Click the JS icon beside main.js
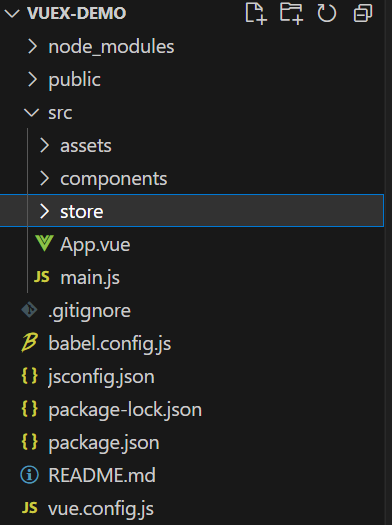Image resolution: width=392 pixels, height=525 pixels. point(42,277)
